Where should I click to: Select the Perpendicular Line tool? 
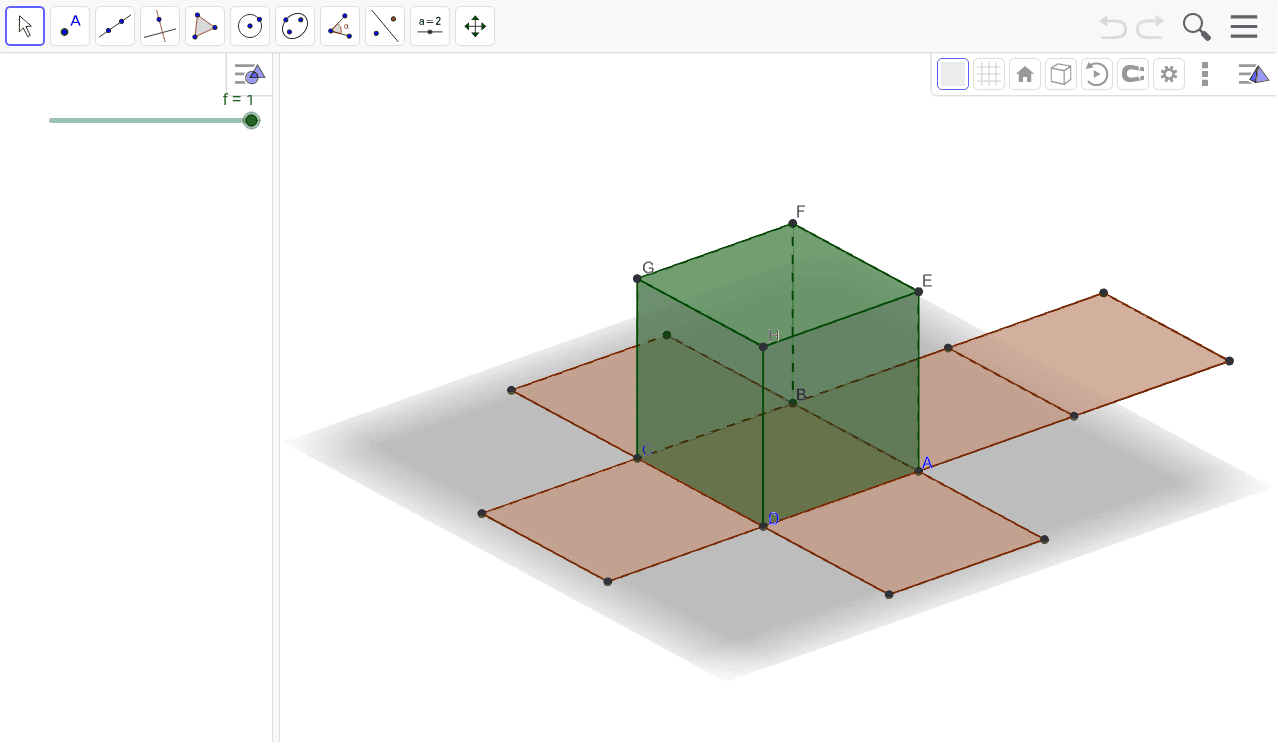click(x=159, y=26)
